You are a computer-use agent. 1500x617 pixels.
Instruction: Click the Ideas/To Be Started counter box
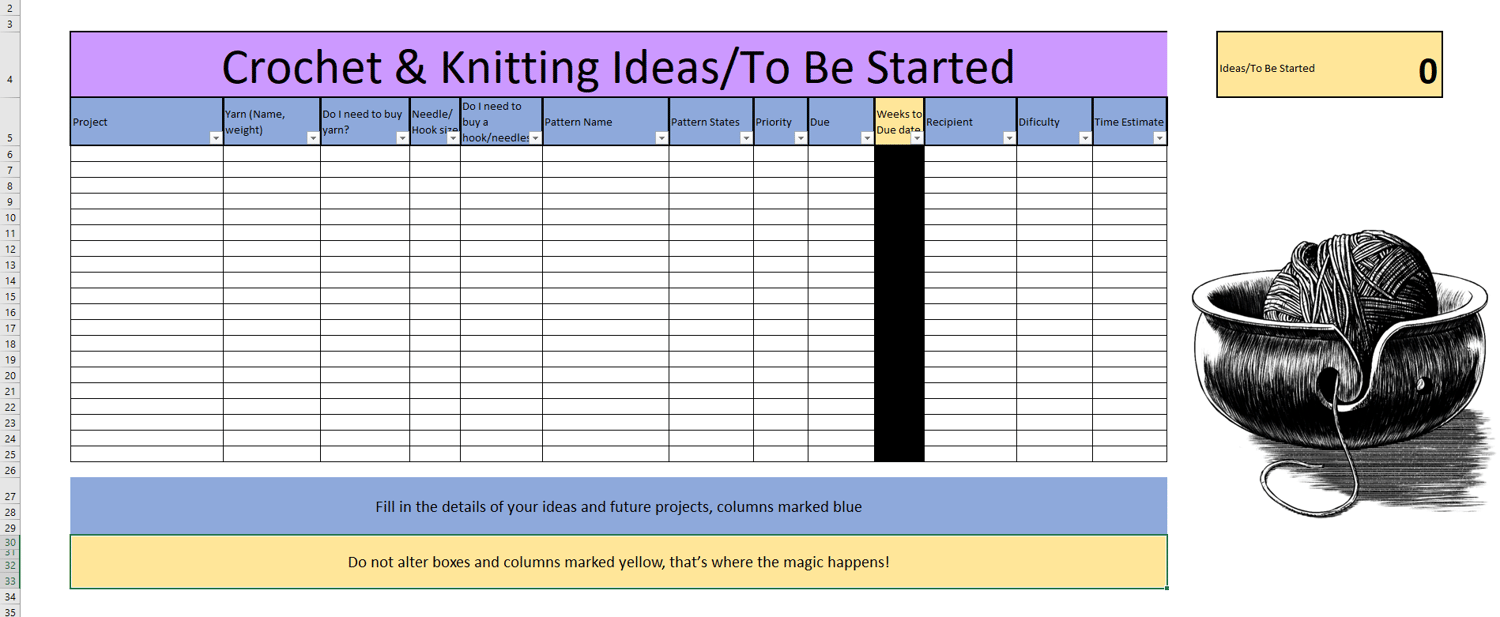[x=1329, y=65]
